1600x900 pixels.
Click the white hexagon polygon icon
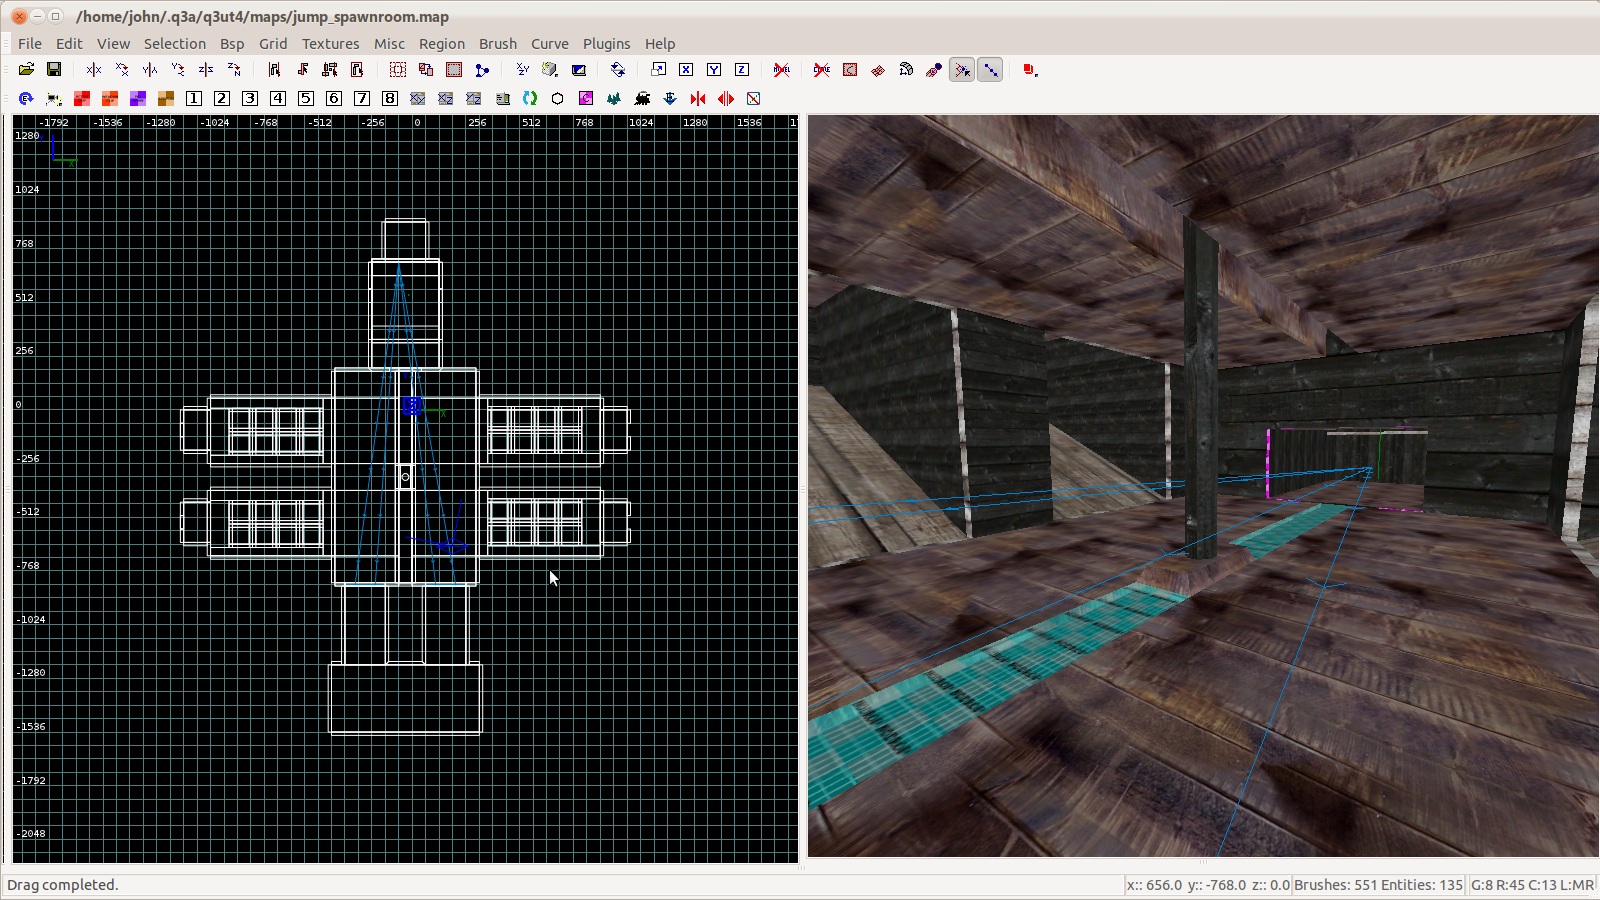(558, 98)
